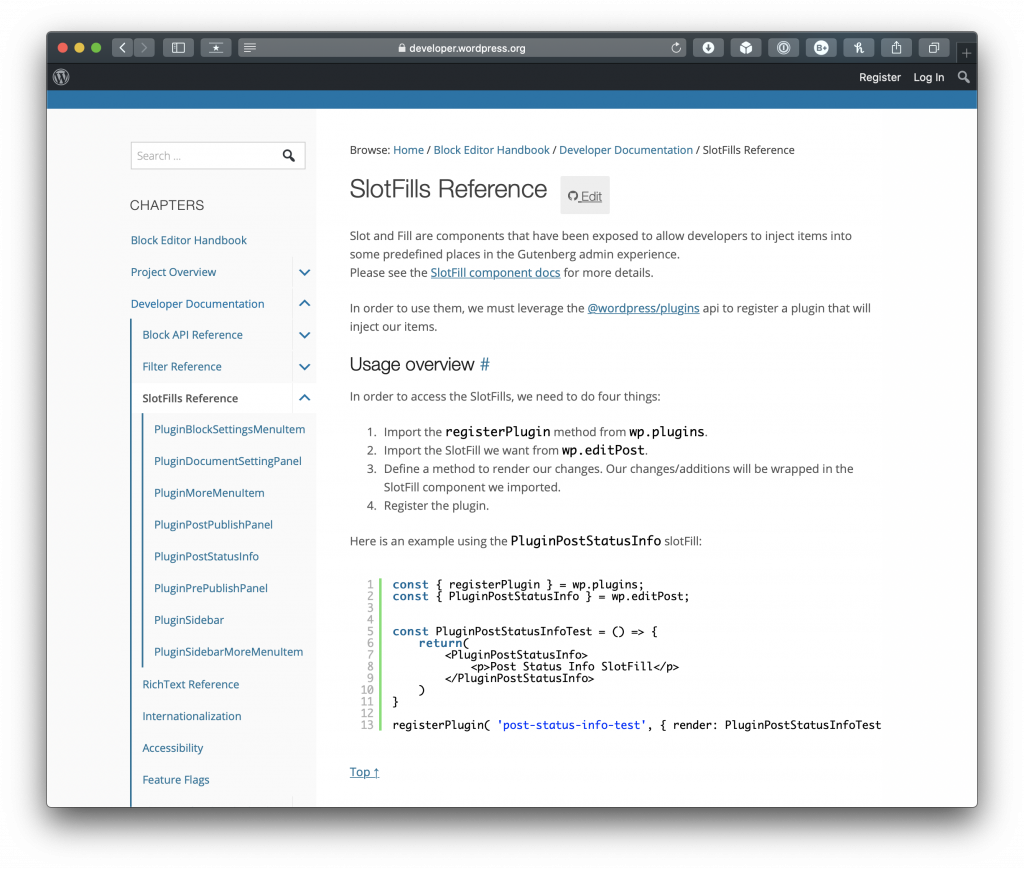
Task: Show the tab overview button
Action: [934, 48]
